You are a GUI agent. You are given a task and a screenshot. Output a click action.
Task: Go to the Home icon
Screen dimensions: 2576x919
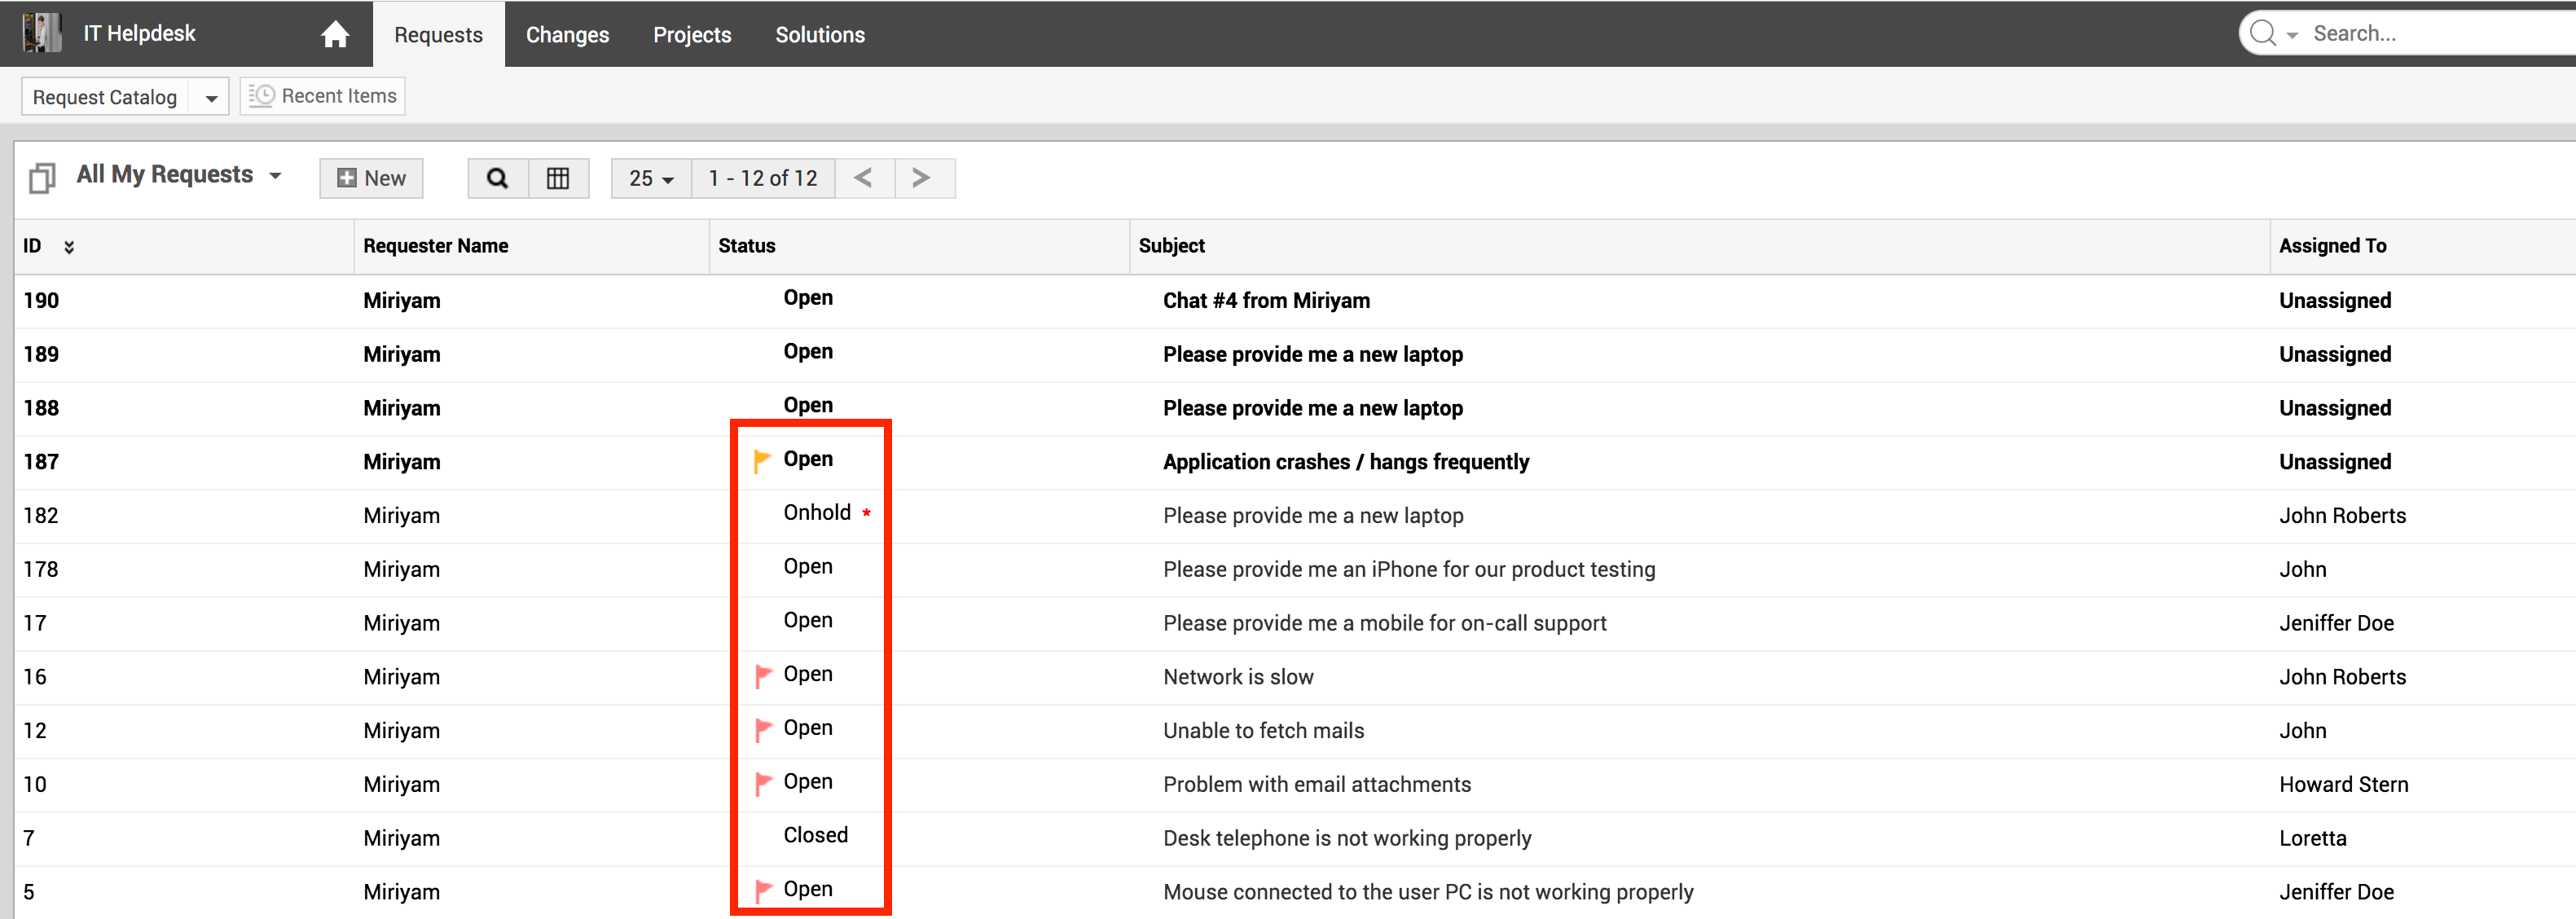335,35
